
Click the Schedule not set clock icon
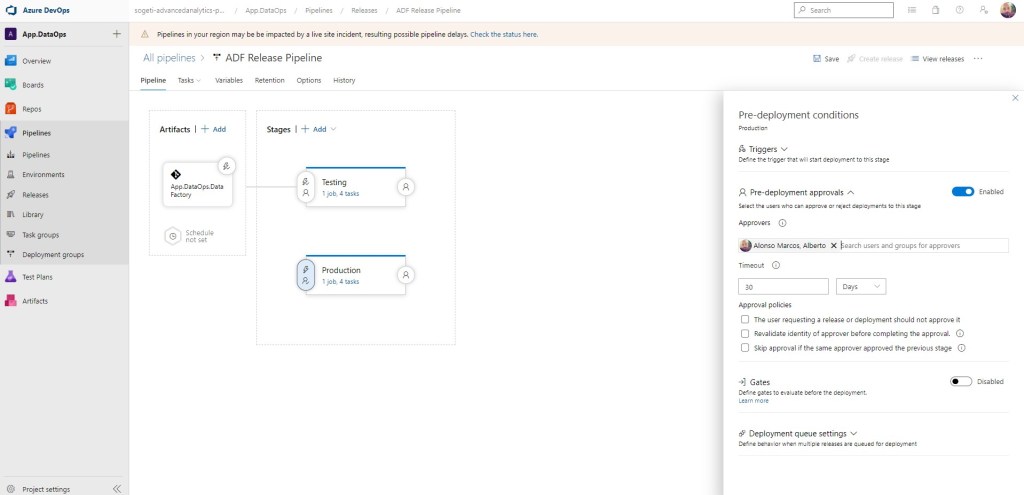click(x=173, y=236)
